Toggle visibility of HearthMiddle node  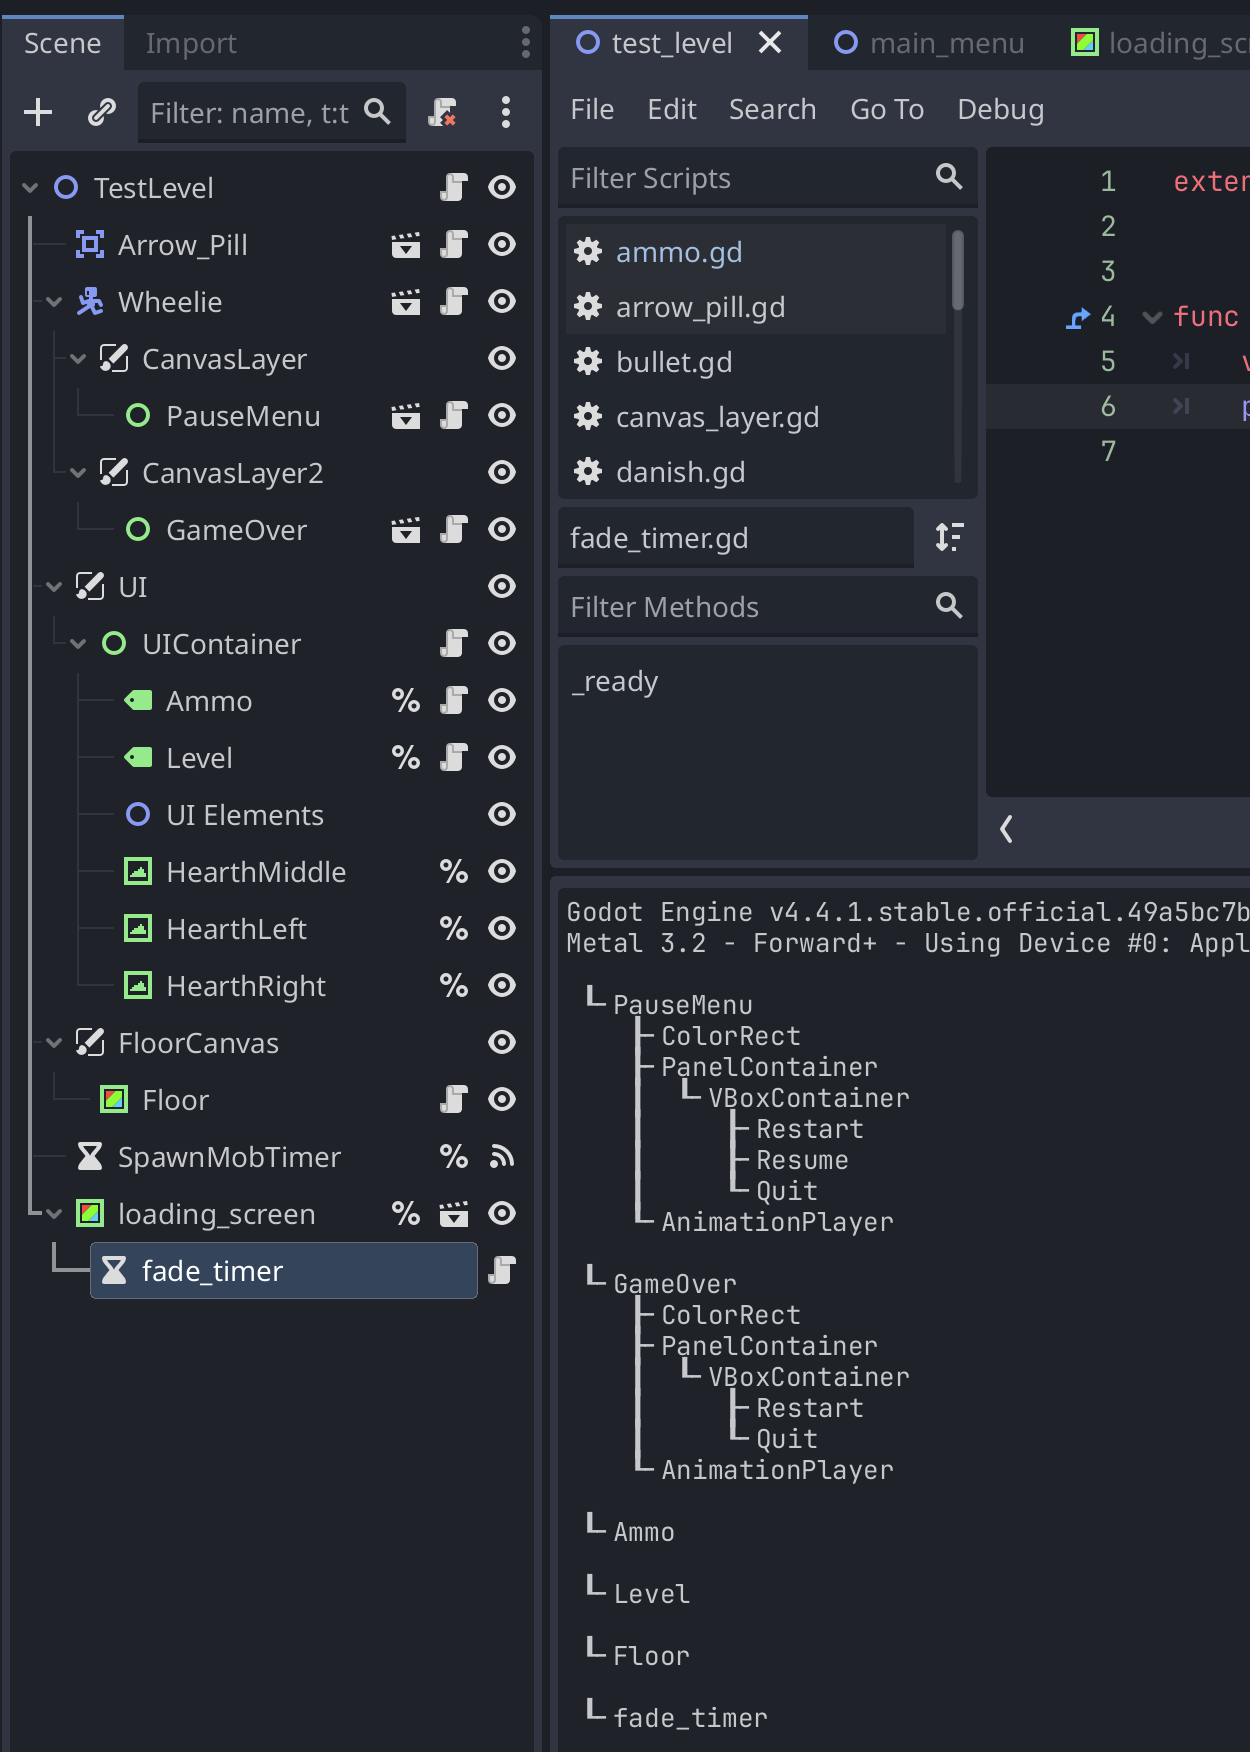(x=502, y=872)
